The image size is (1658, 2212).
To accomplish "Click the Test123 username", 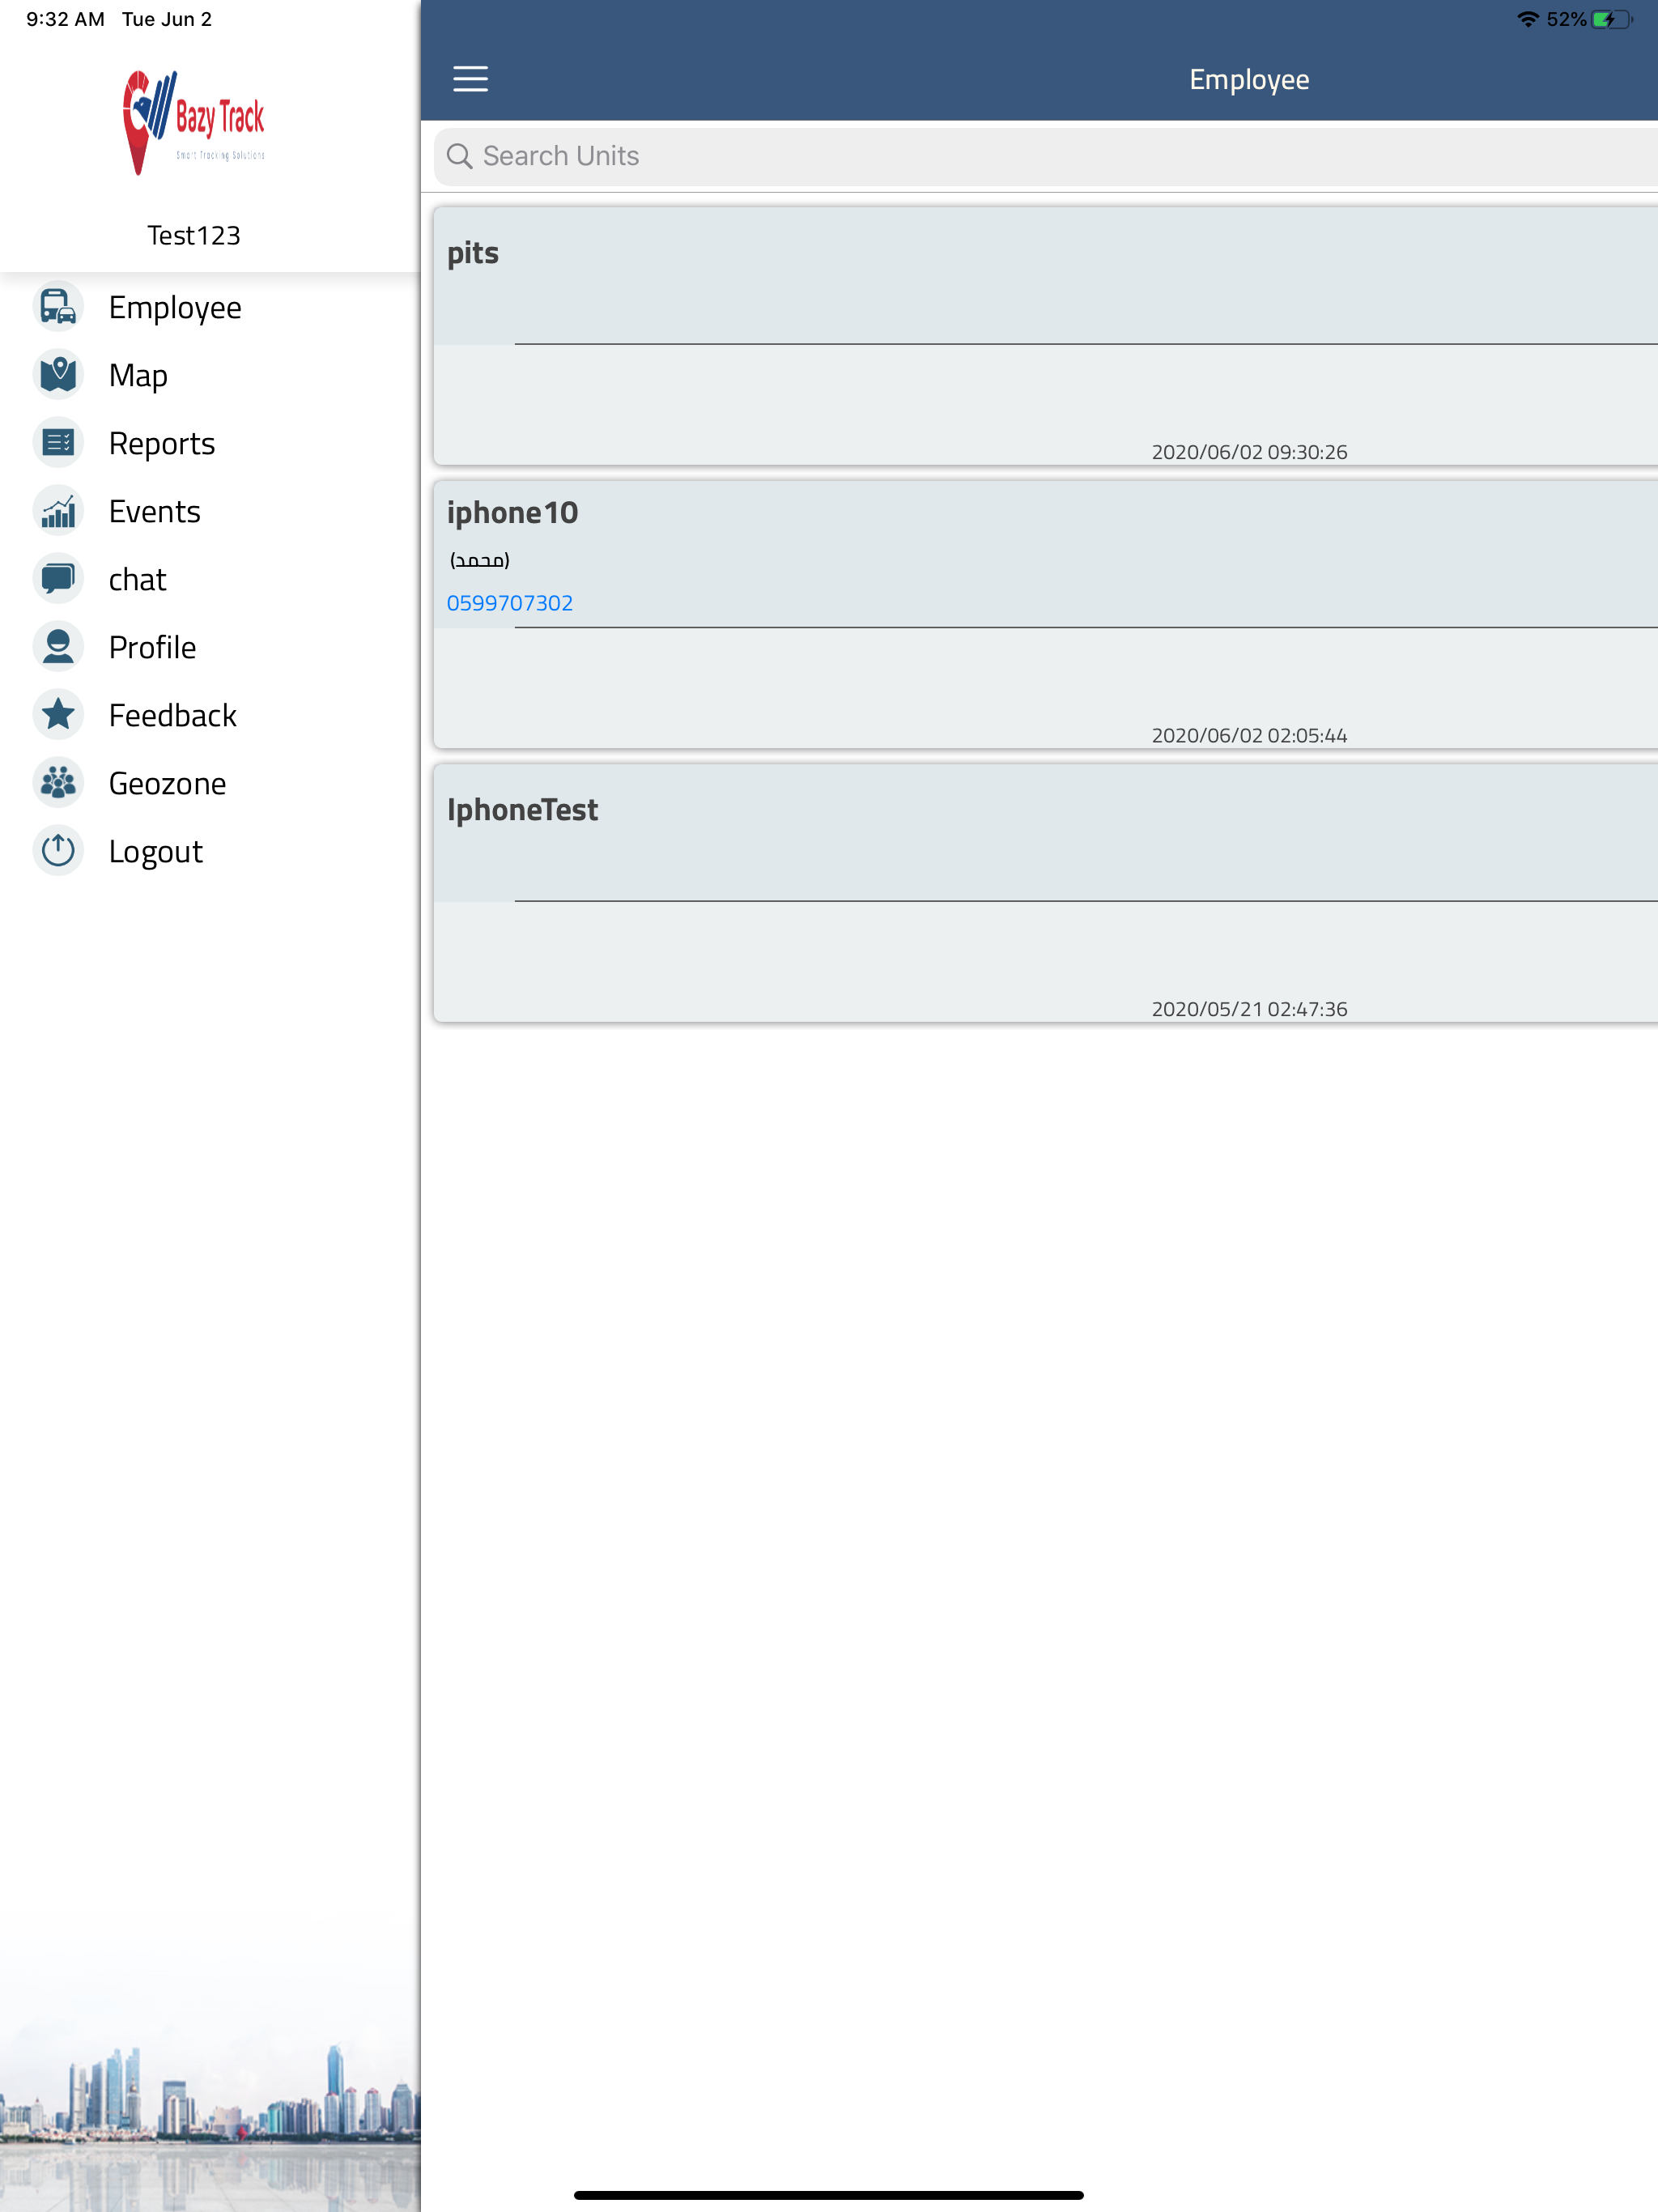I will point(194,236).
